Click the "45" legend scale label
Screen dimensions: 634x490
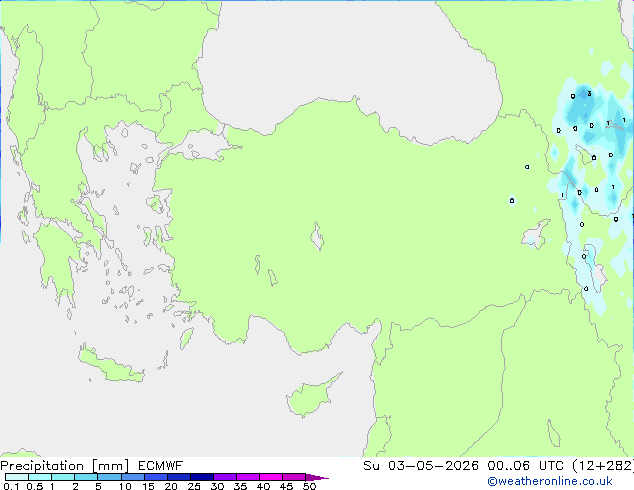[x=286, y=486]
